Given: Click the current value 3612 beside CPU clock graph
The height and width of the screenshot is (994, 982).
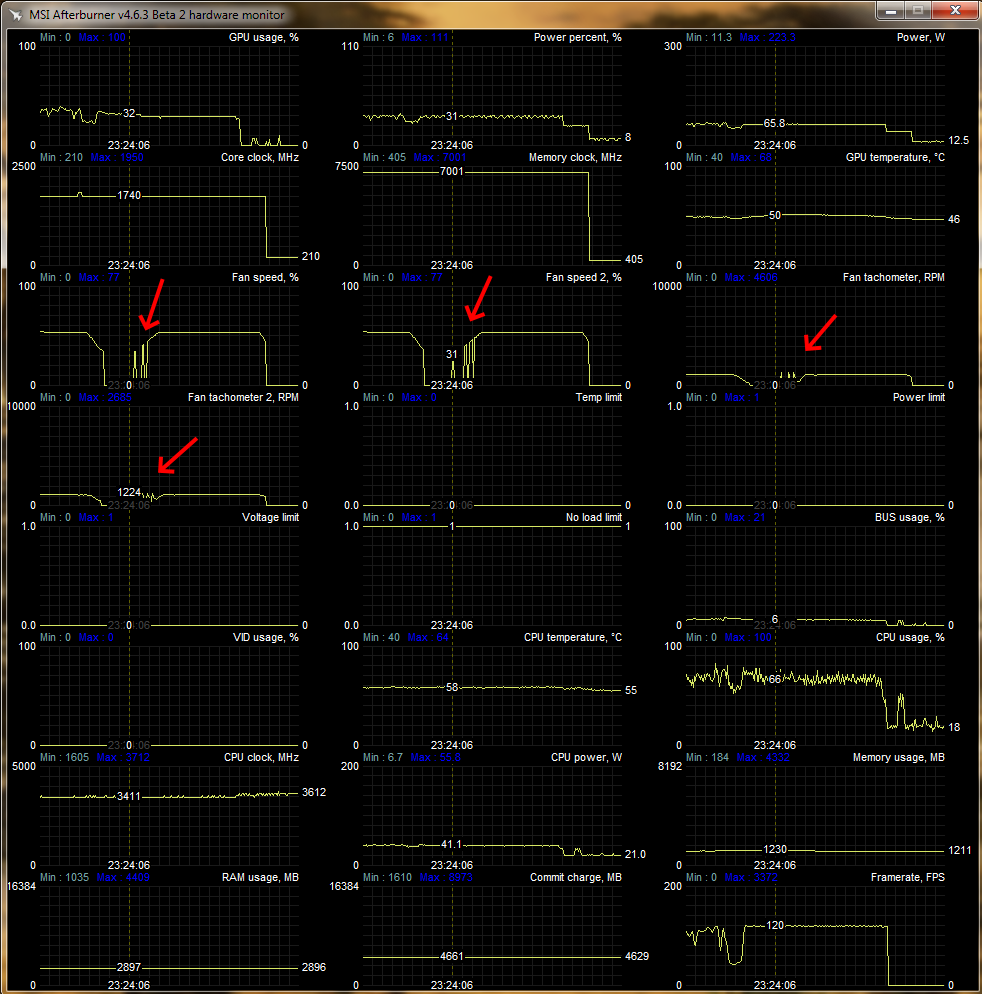Looking at the screenshot, I should (x=314, y=792).
